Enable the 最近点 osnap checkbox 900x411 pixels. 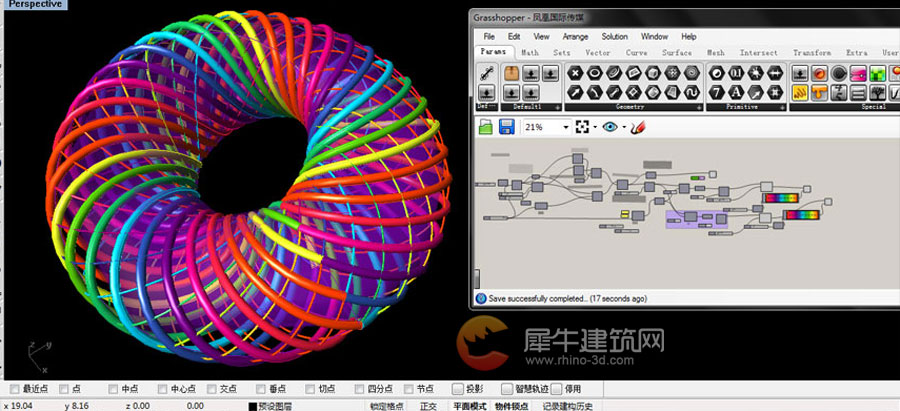[15, 389]
